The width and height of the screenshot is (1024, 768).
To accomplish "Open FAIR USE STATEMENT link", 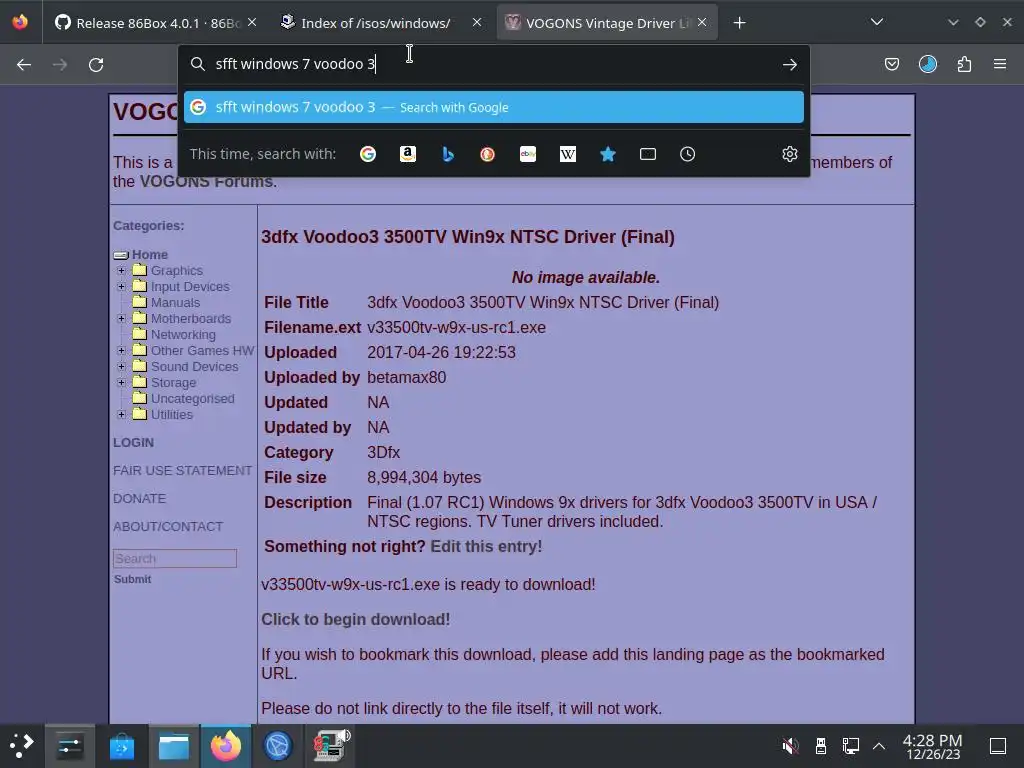I will coord(182,470).
